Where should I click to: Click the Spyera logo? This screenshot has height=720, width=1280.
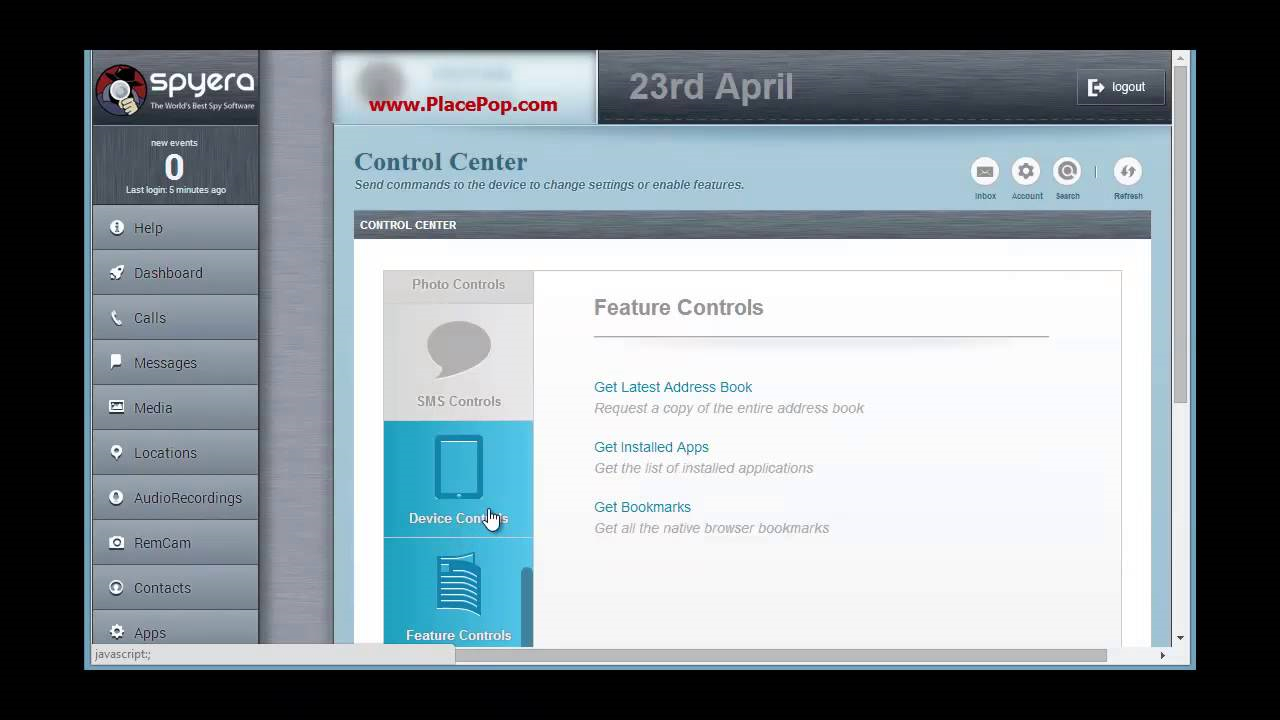point(175,89)
